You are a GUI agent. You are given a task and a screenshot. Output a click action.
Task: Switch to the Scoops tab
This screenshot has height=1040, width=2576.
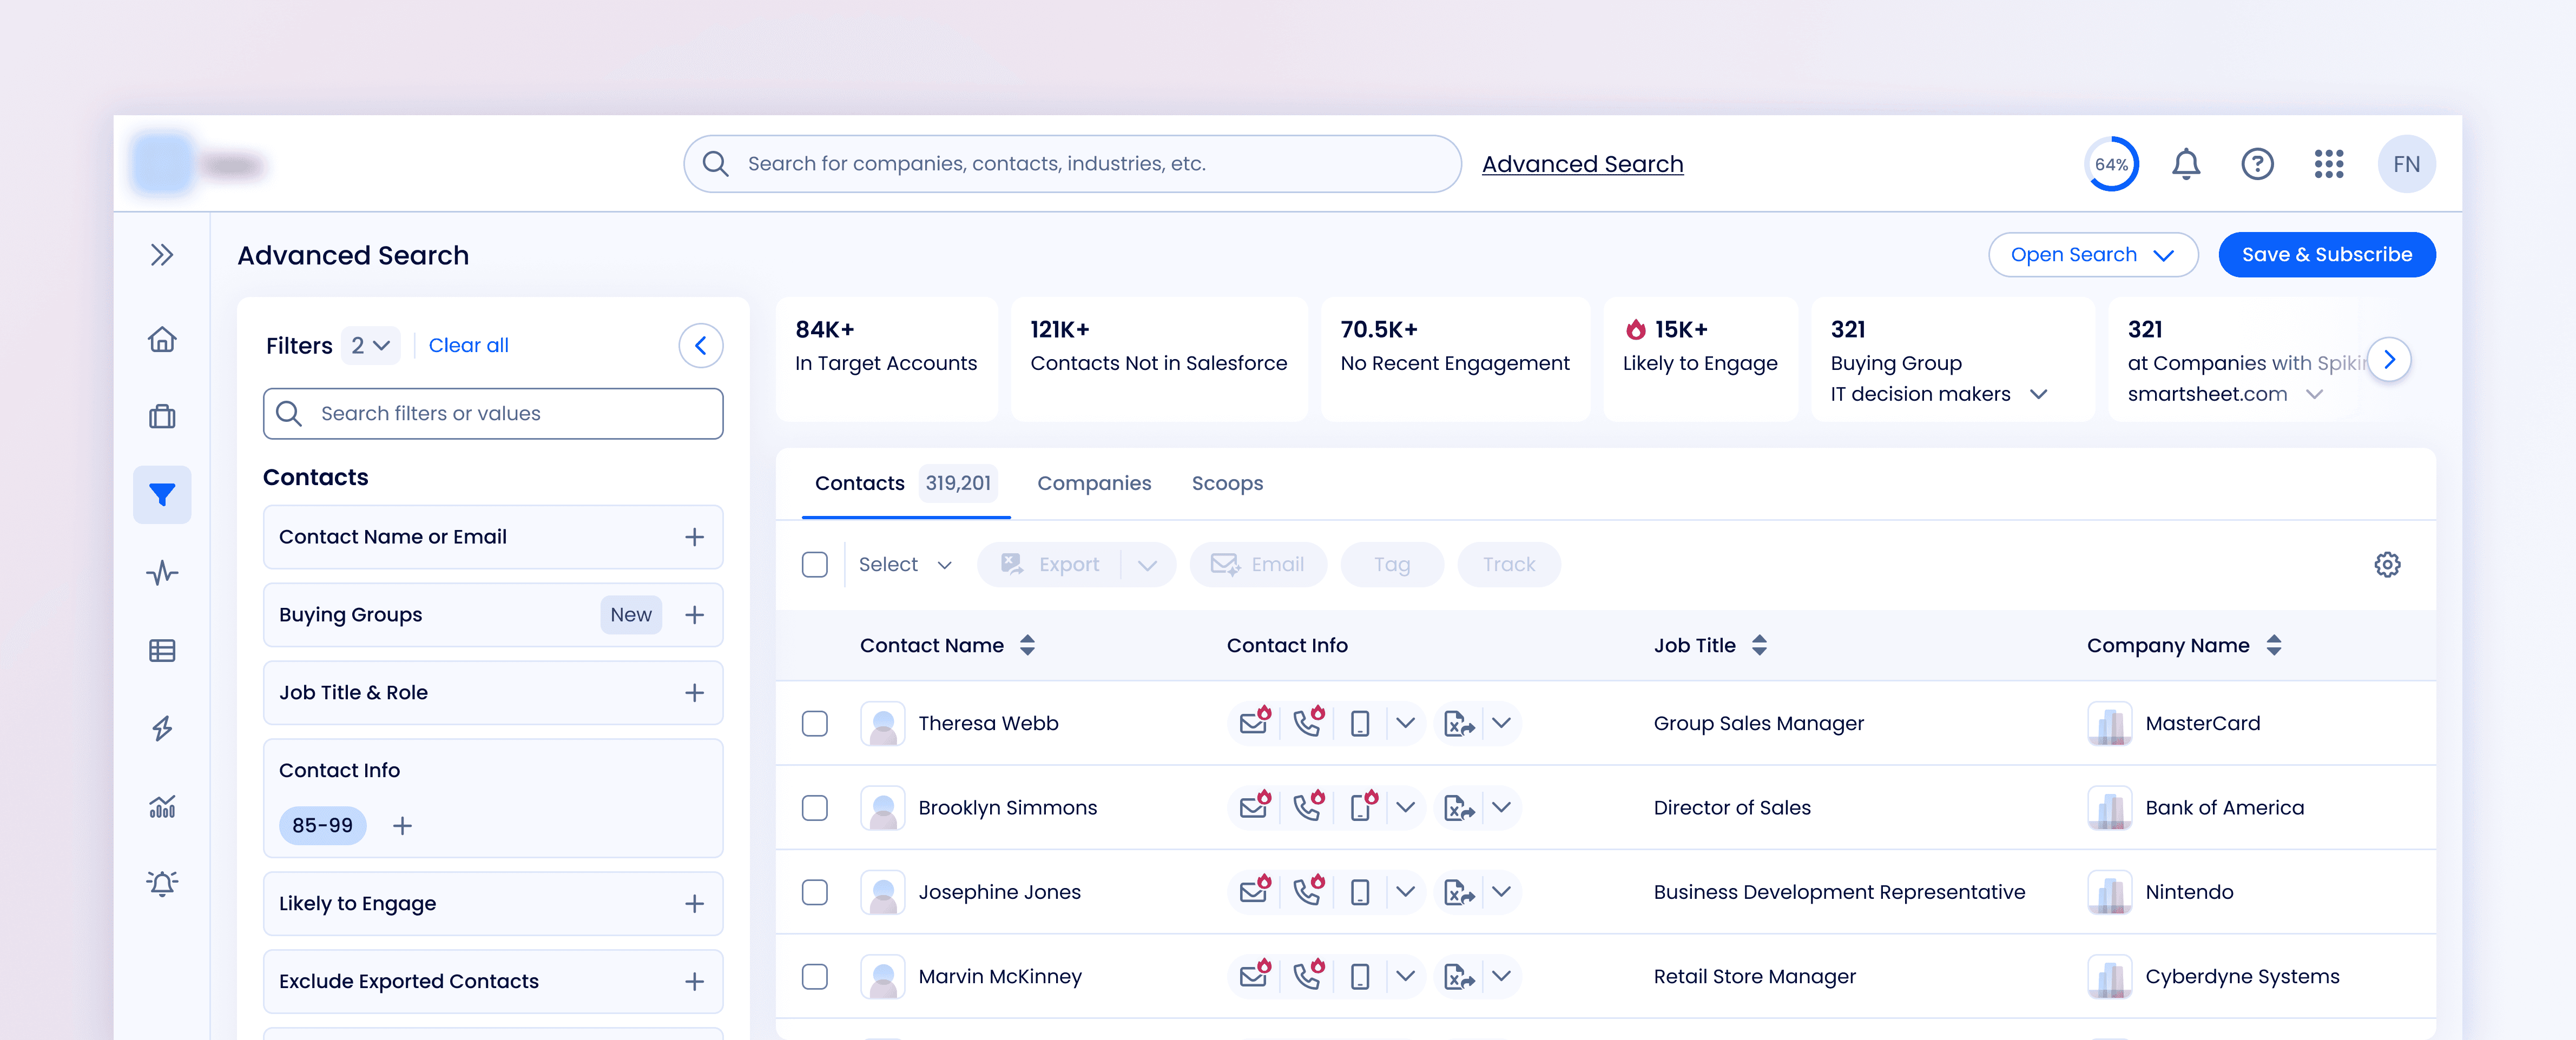click(1227, 484)
